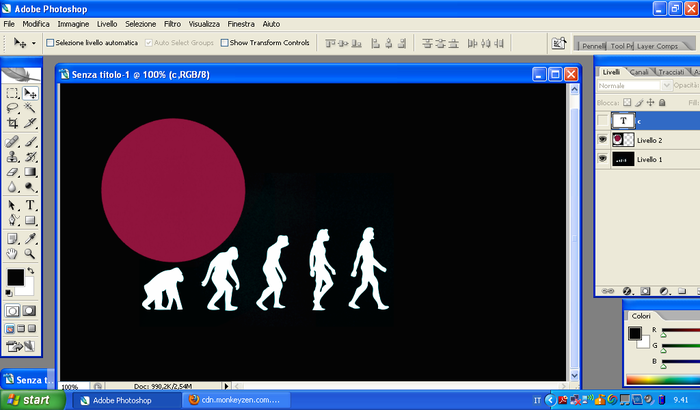Select the Blur tool
The height and width of the screenshot is (410, 700).
click(x=12, y=187)
